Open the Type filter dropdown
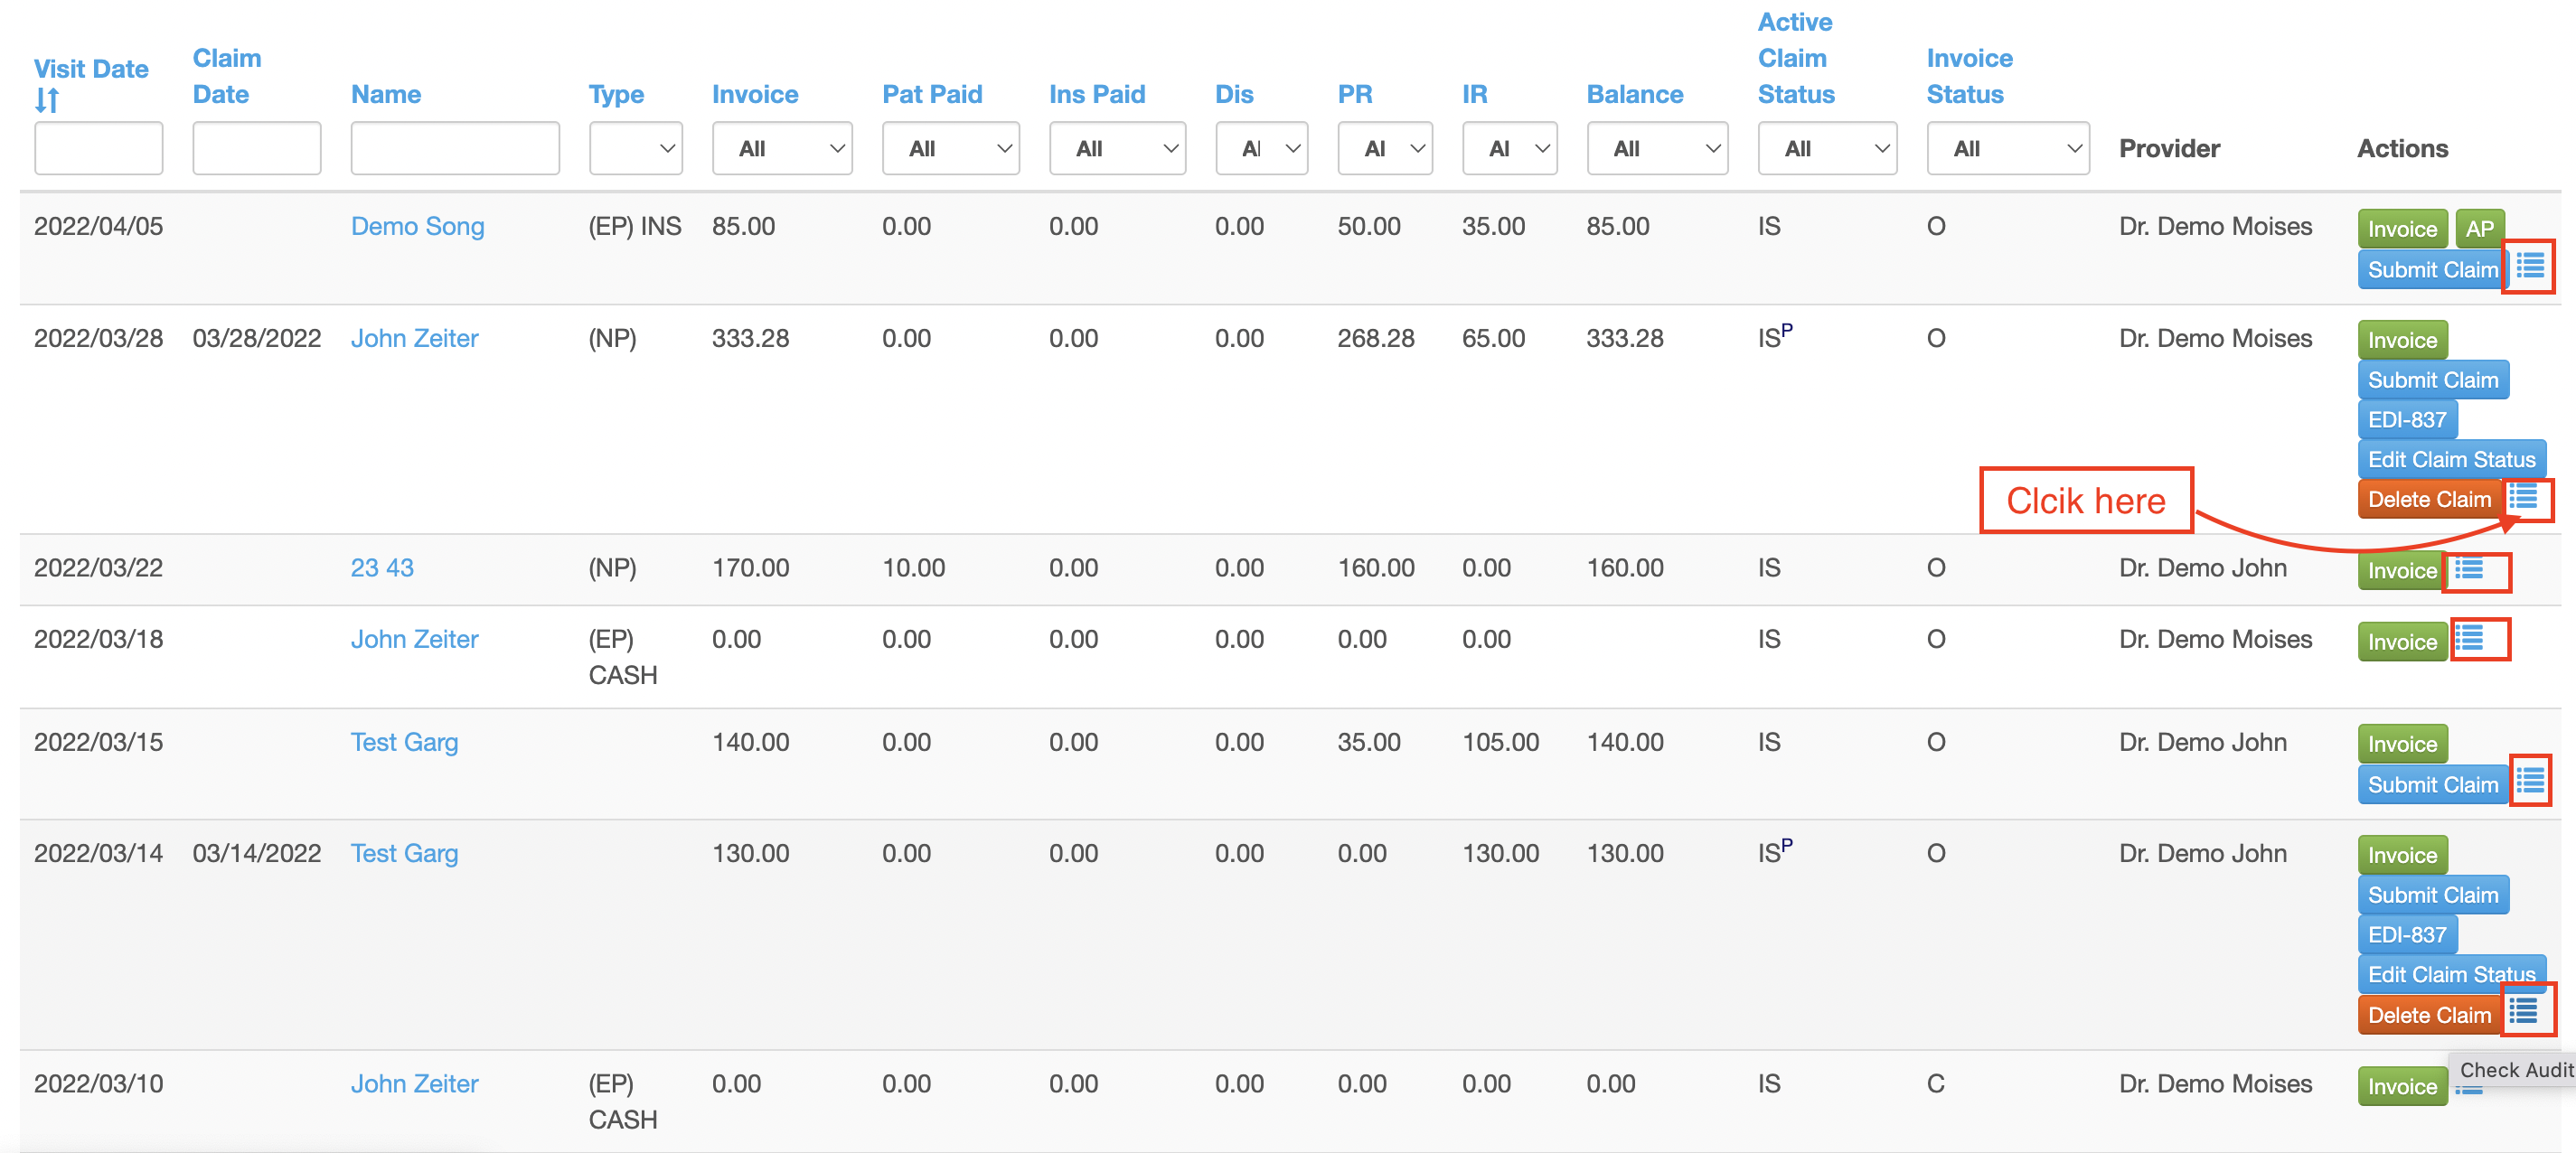 point(636,148)
